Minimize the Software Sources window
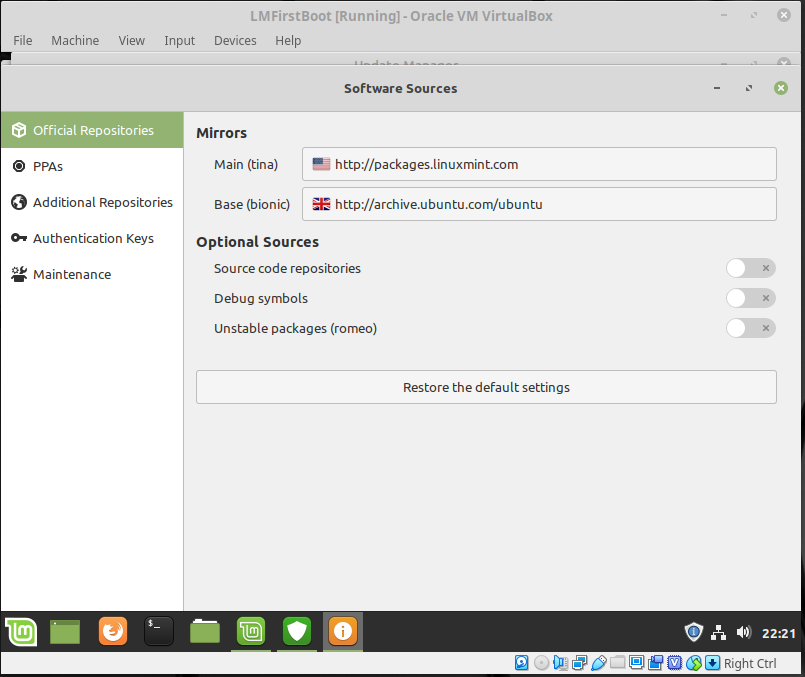Screen dimensions: 805x677 point(717,88)
